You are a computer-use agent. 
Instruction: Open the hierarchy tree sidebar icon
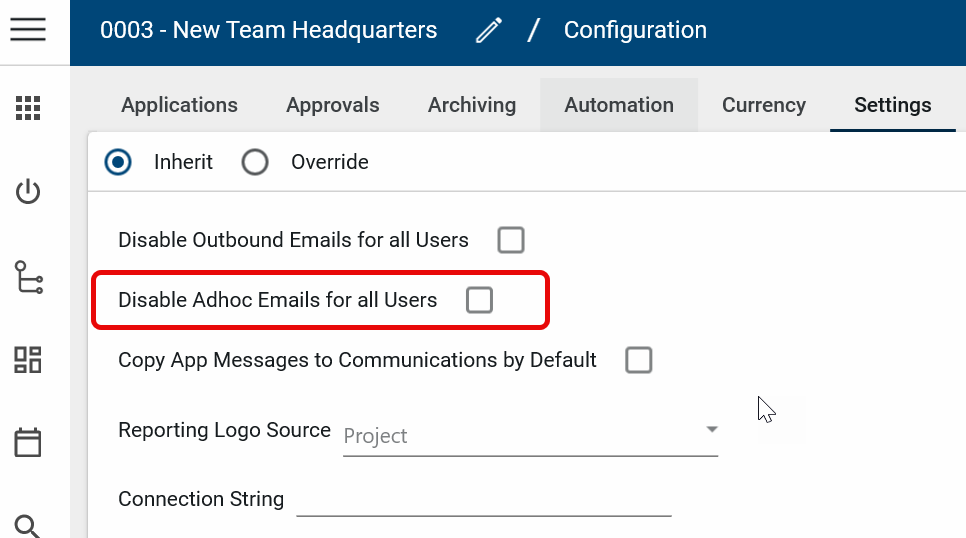coord(28,277)
